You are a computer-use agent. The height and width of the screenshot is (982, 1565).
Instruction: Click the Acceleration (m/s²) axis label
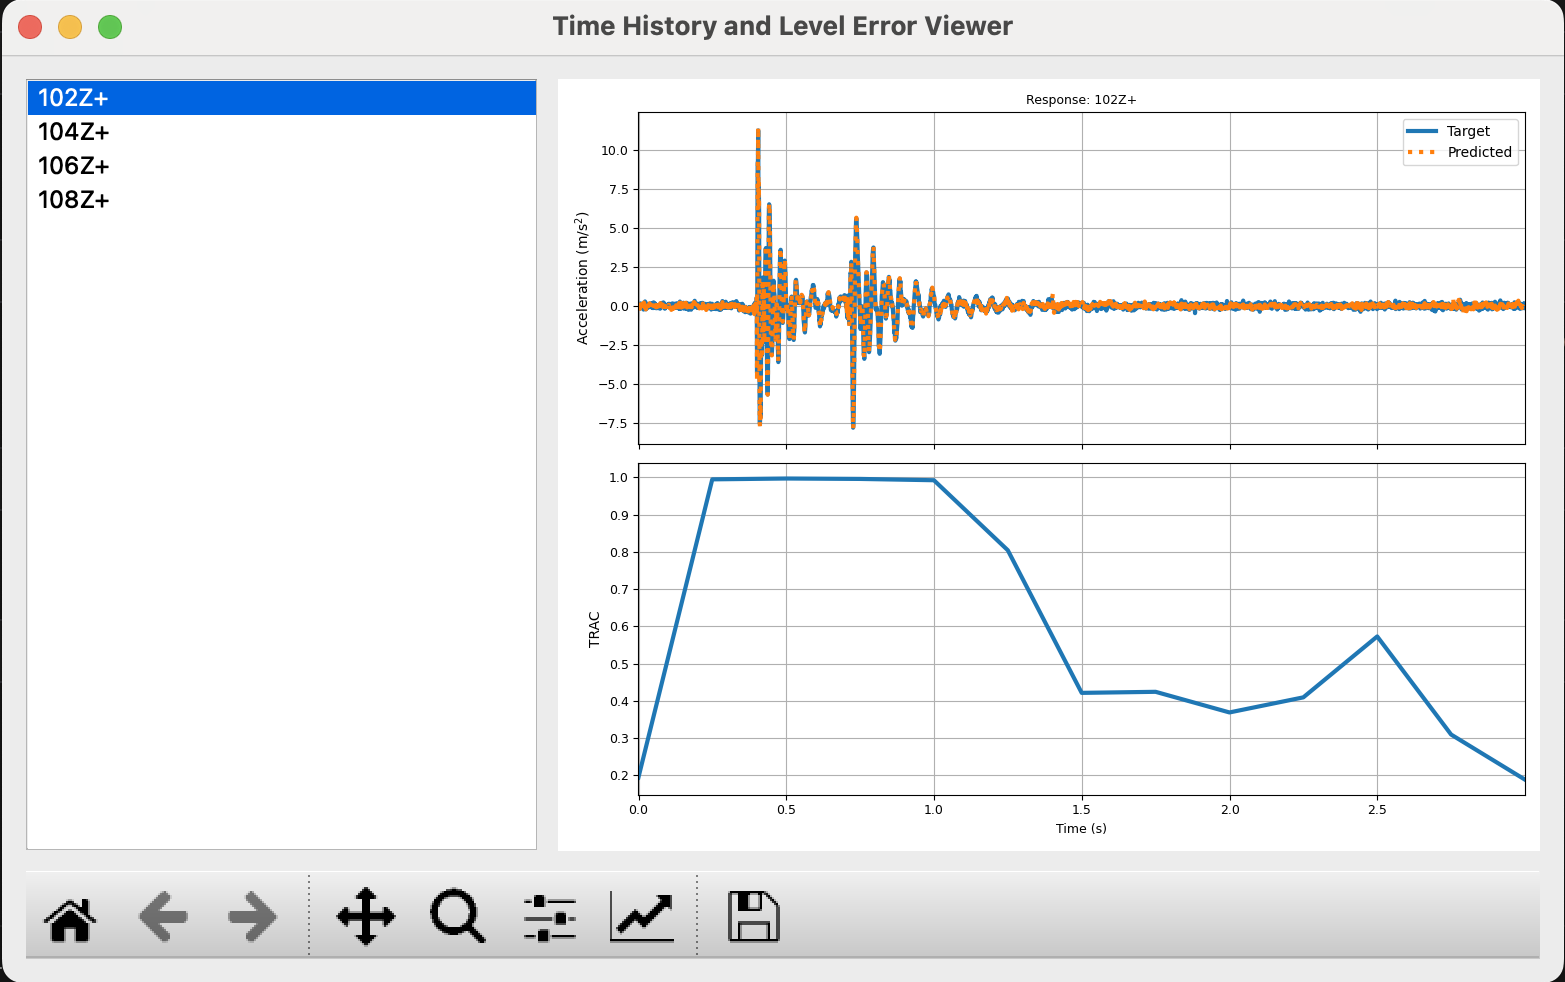click(x=582, y=278)
